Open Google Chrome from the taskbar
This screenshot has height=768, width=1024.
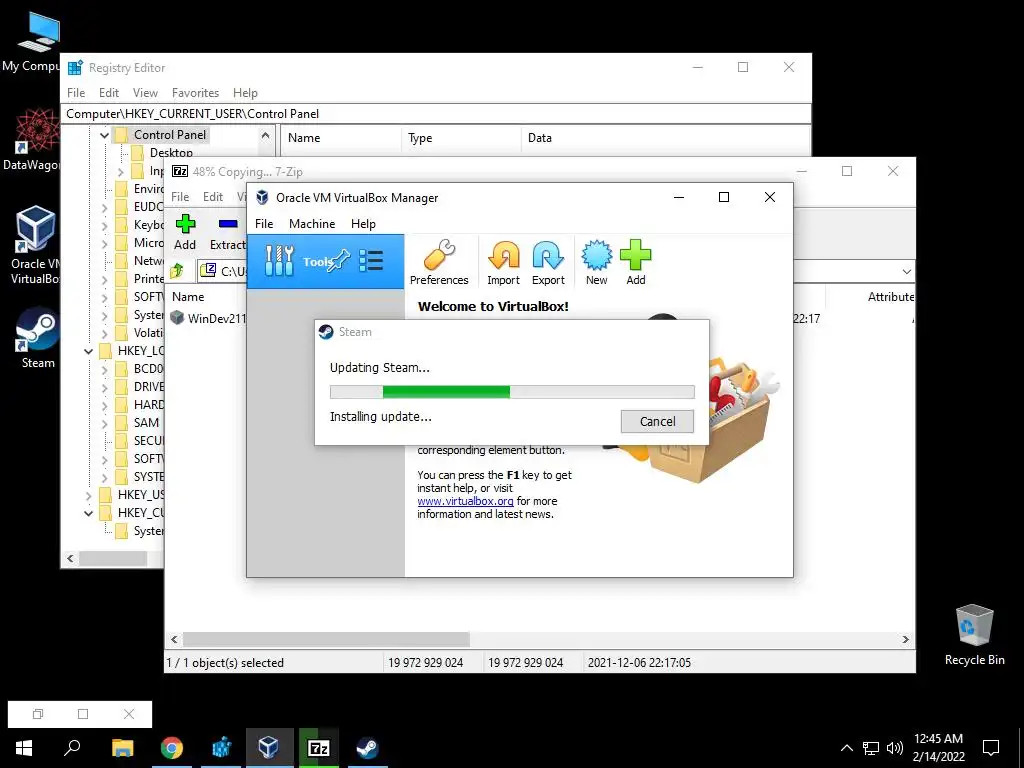(172, 748)
